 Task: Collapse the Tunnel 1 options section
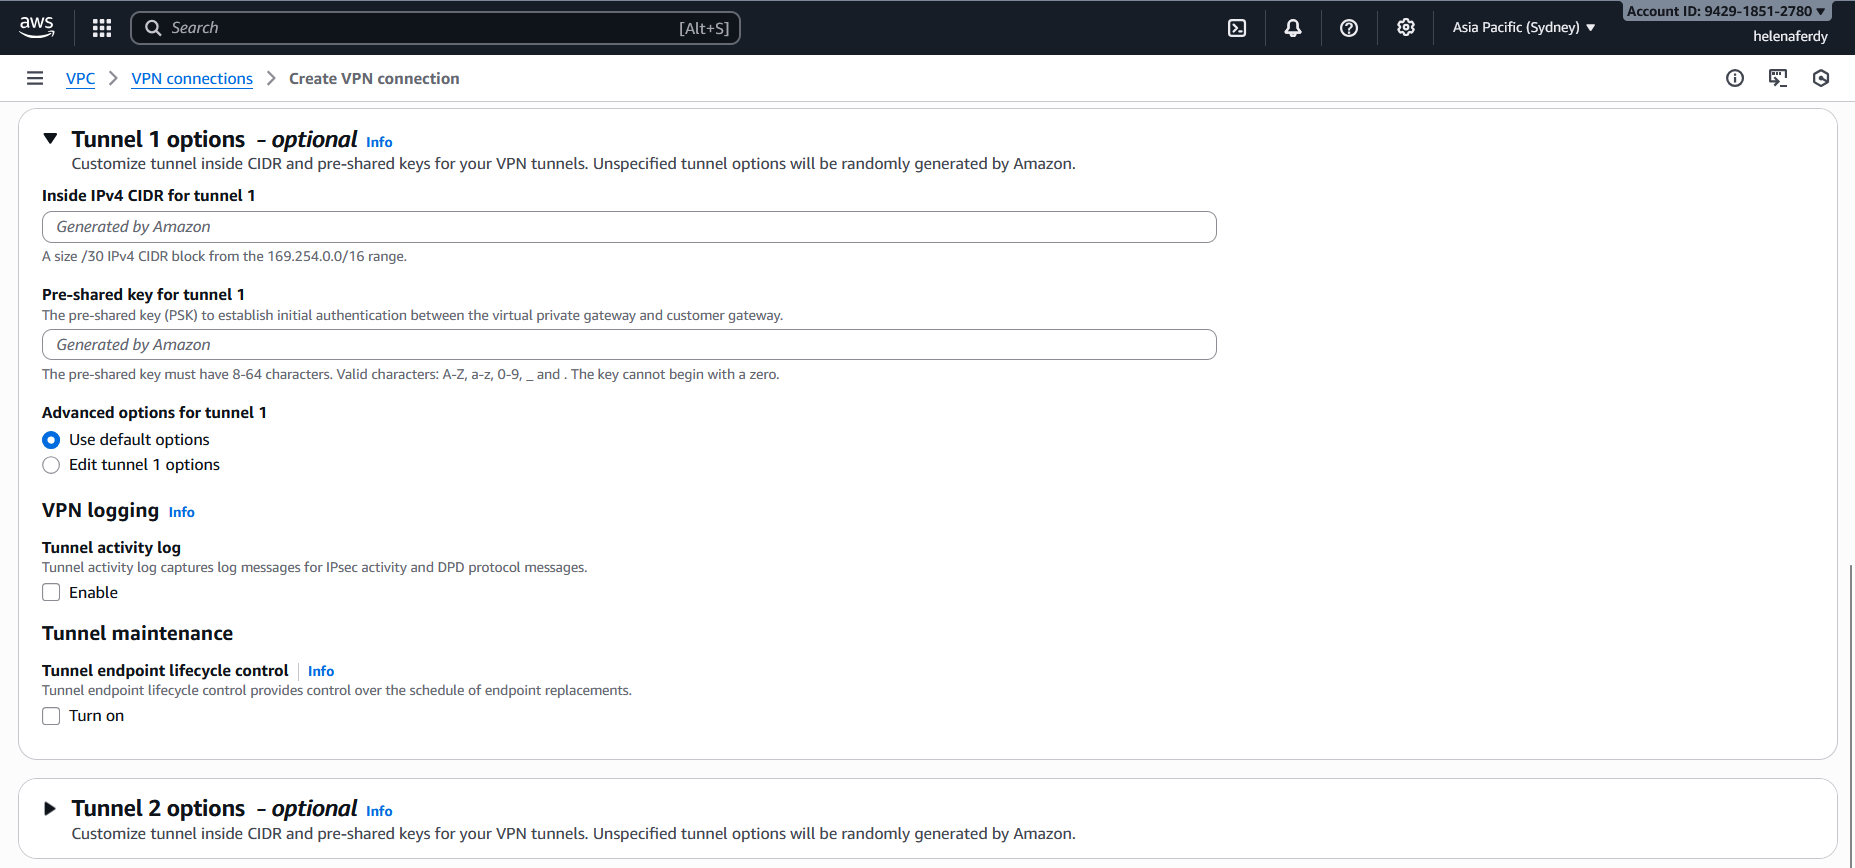point(50,139)
